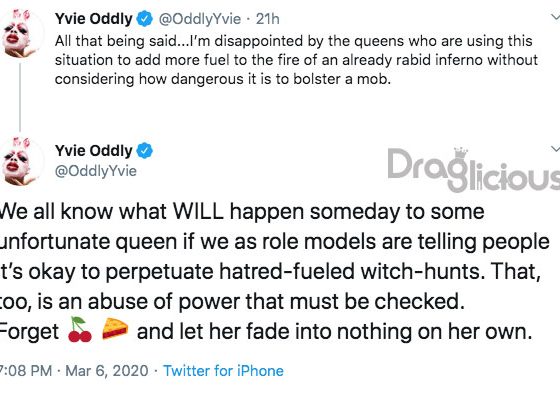Click the top tweet's profile avatar
The width and height of the screenshot is (560, 394).
(x=22, y=34)
